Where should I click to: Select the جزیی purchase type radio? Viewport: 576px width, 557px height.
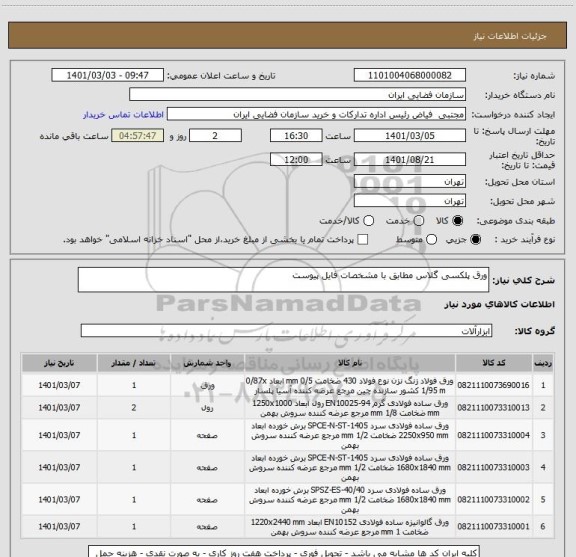(476, 240)
